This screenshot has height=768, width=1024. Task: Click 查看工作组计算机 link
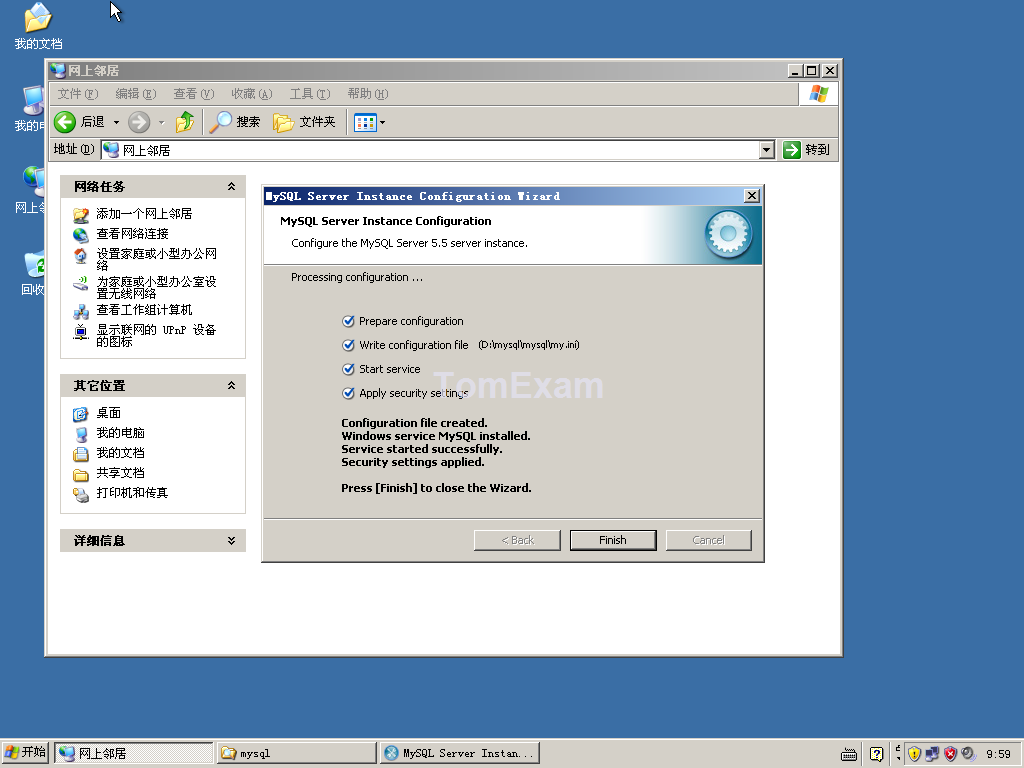[144, 310]
